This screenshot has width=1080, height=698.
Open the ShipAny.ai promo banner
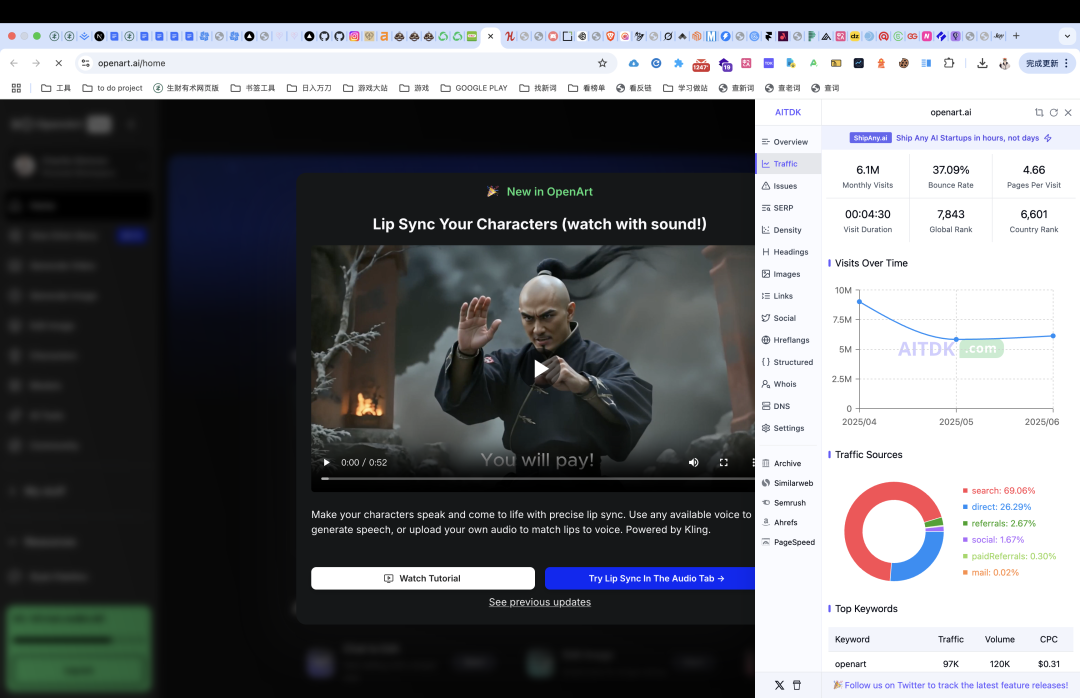pos(951,138)
